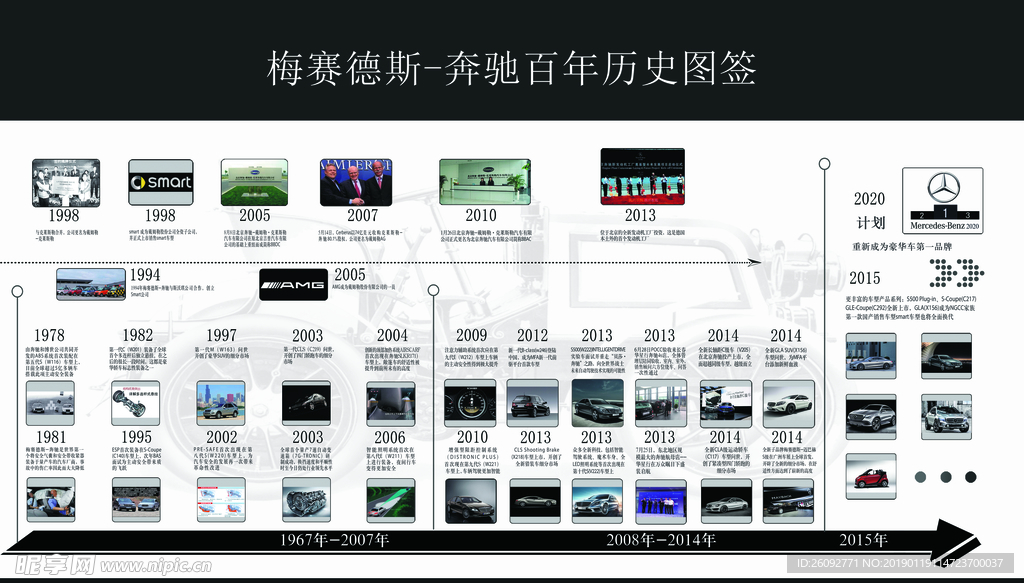Screen dimensions: 1024x583
Task: Click the black AMG logo
Action: 293,285
